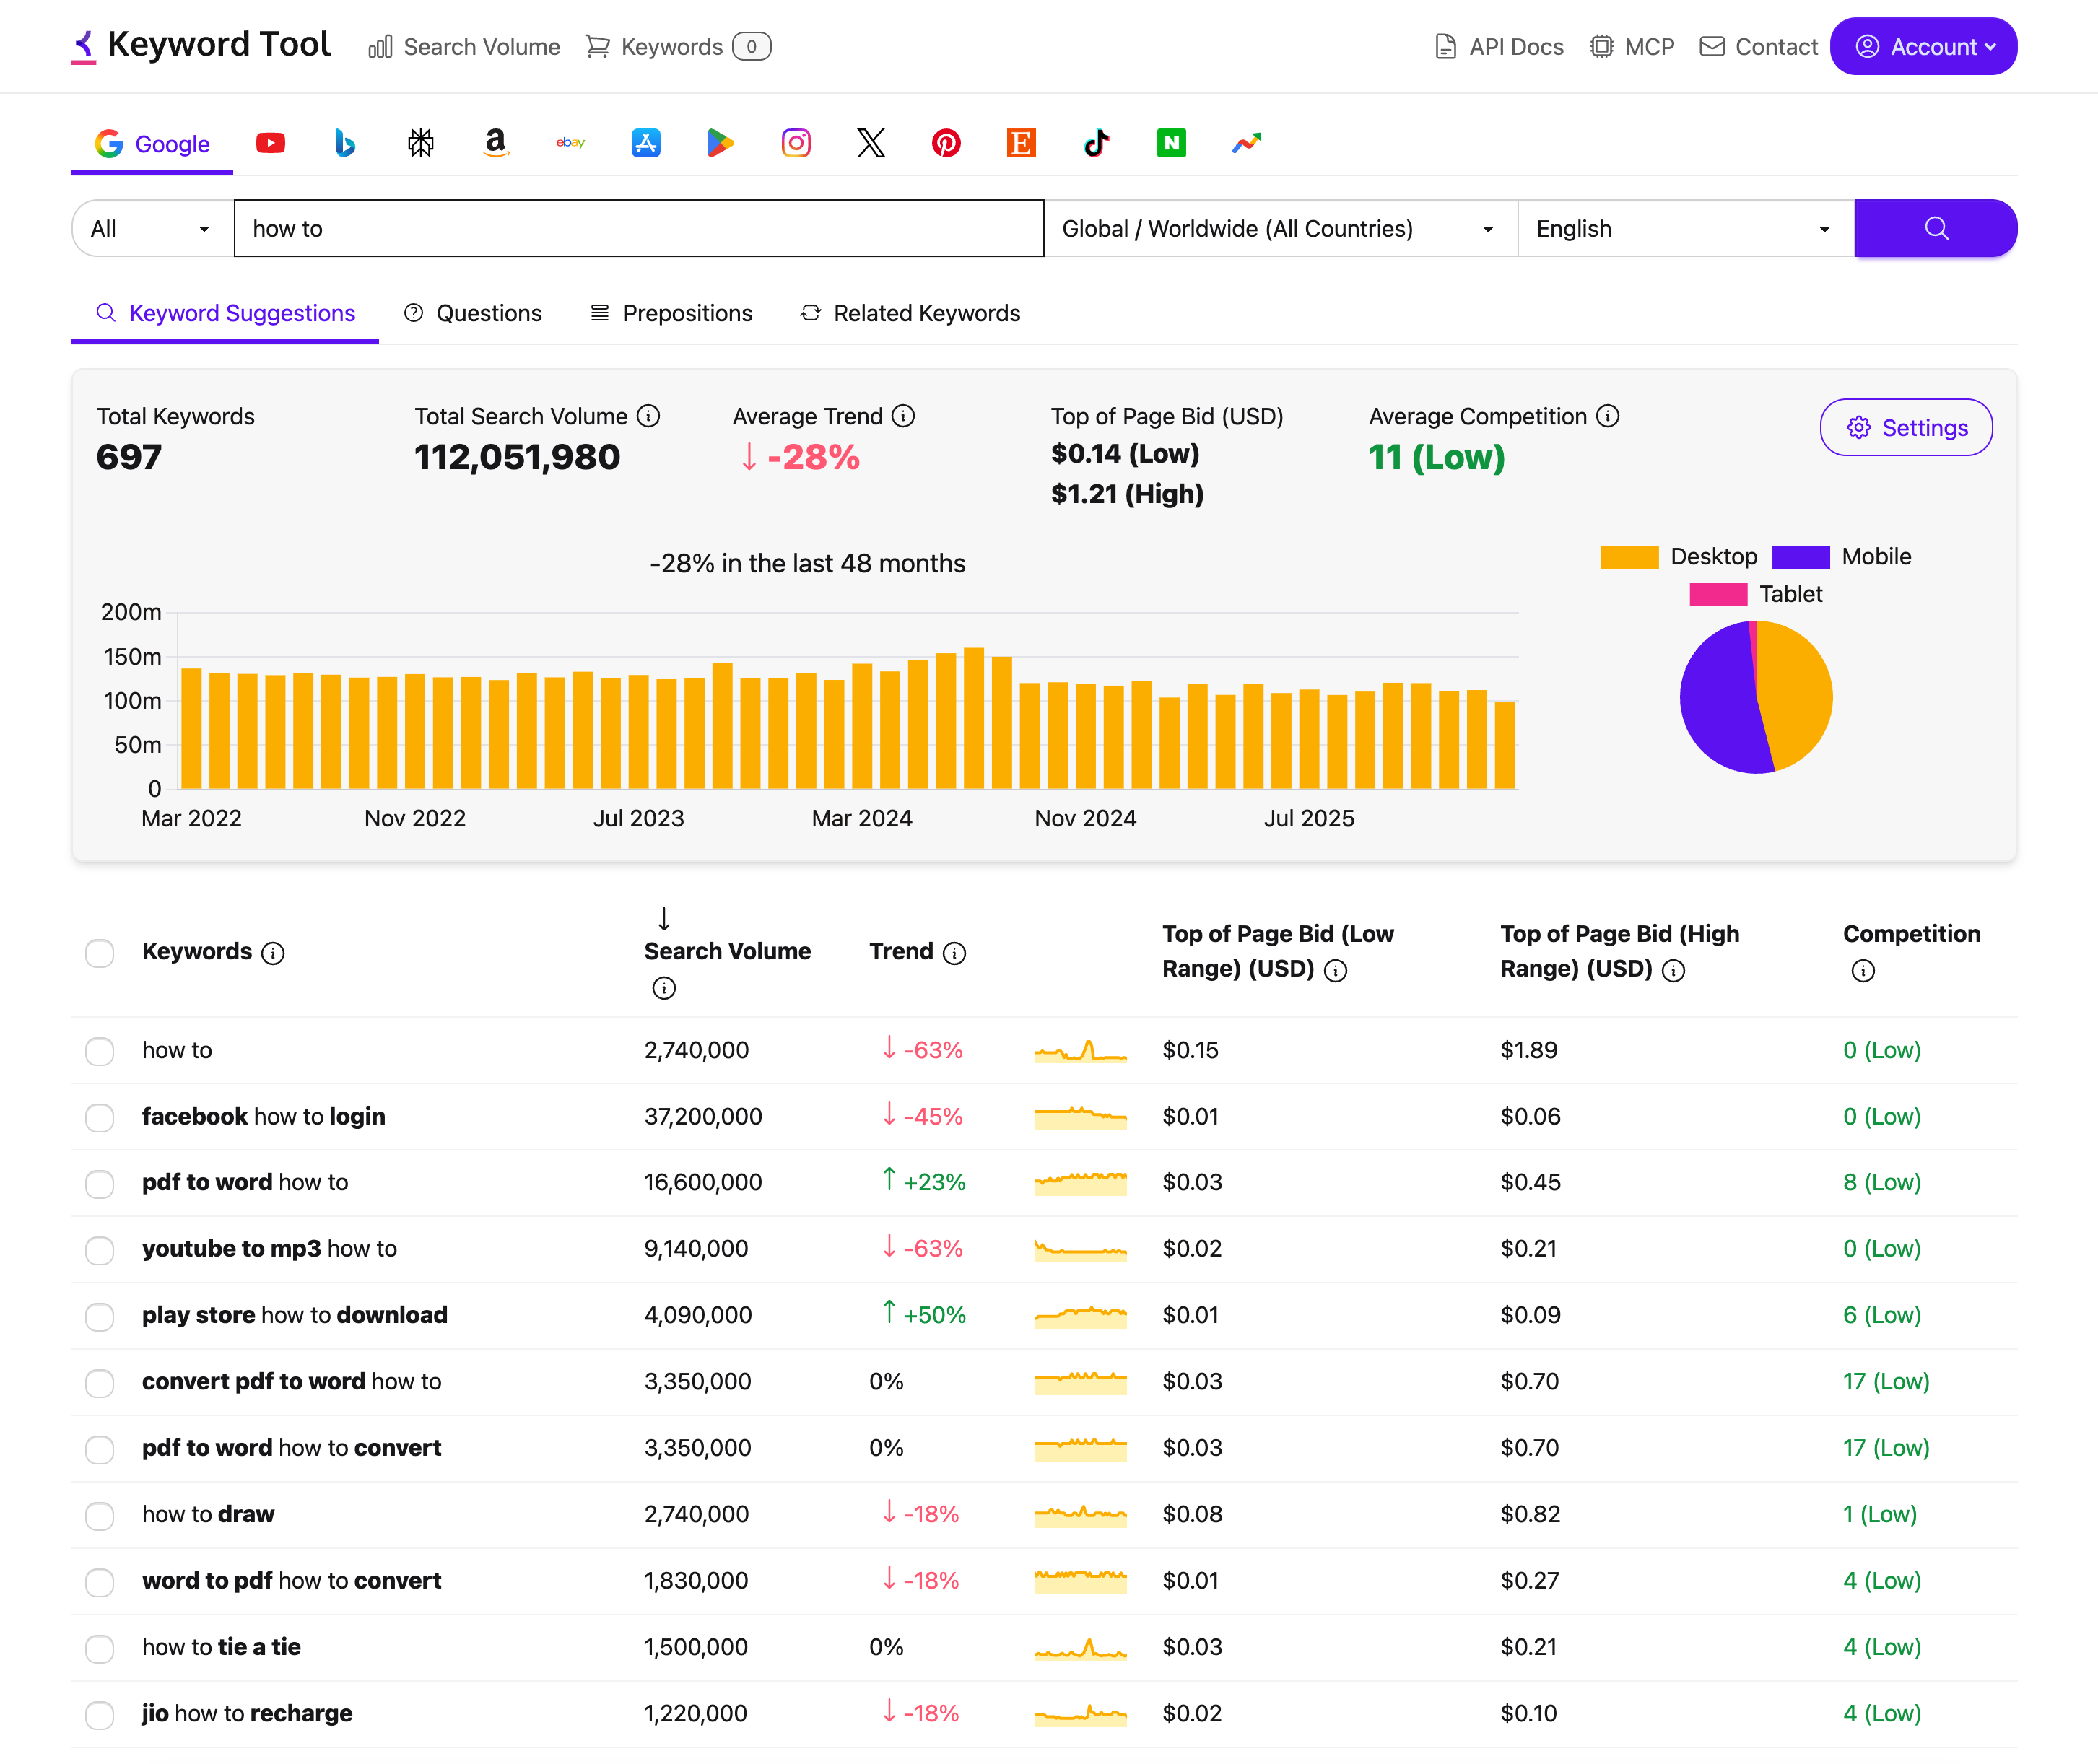
Task: Switch to the Related Keywords tab
Action: pos(910,313)
